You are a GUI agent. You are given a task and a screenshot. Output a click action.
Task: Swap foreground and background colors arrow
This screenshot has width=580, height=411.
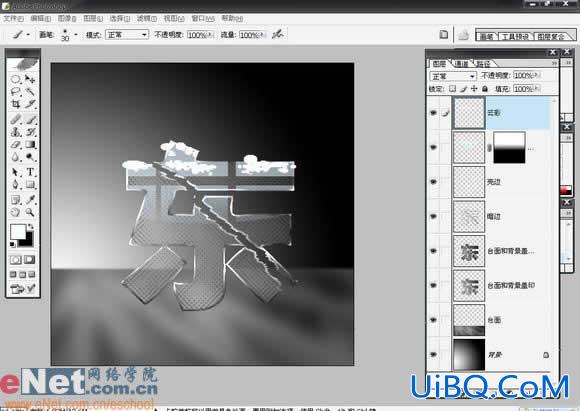tap(30, 227)
